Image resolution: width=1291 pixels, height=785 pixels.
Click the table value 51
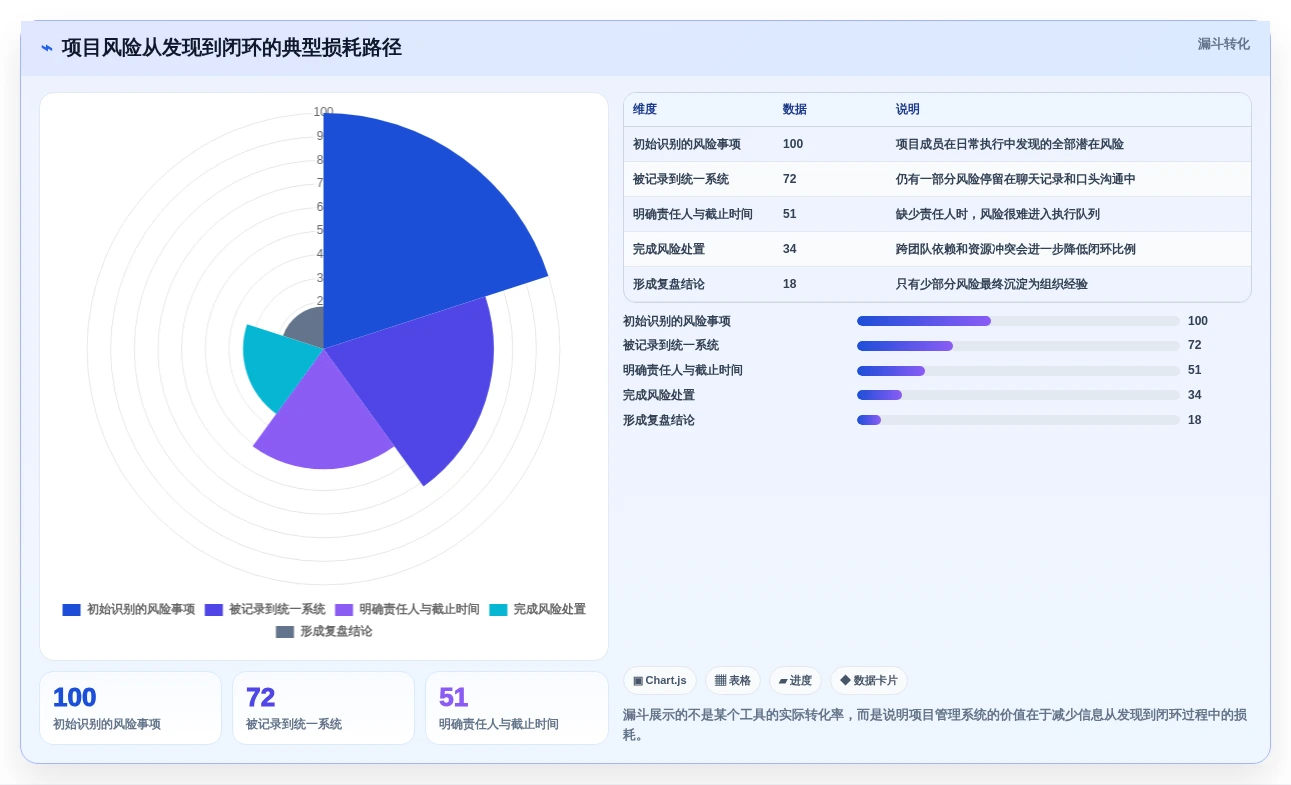coord(790,214)
